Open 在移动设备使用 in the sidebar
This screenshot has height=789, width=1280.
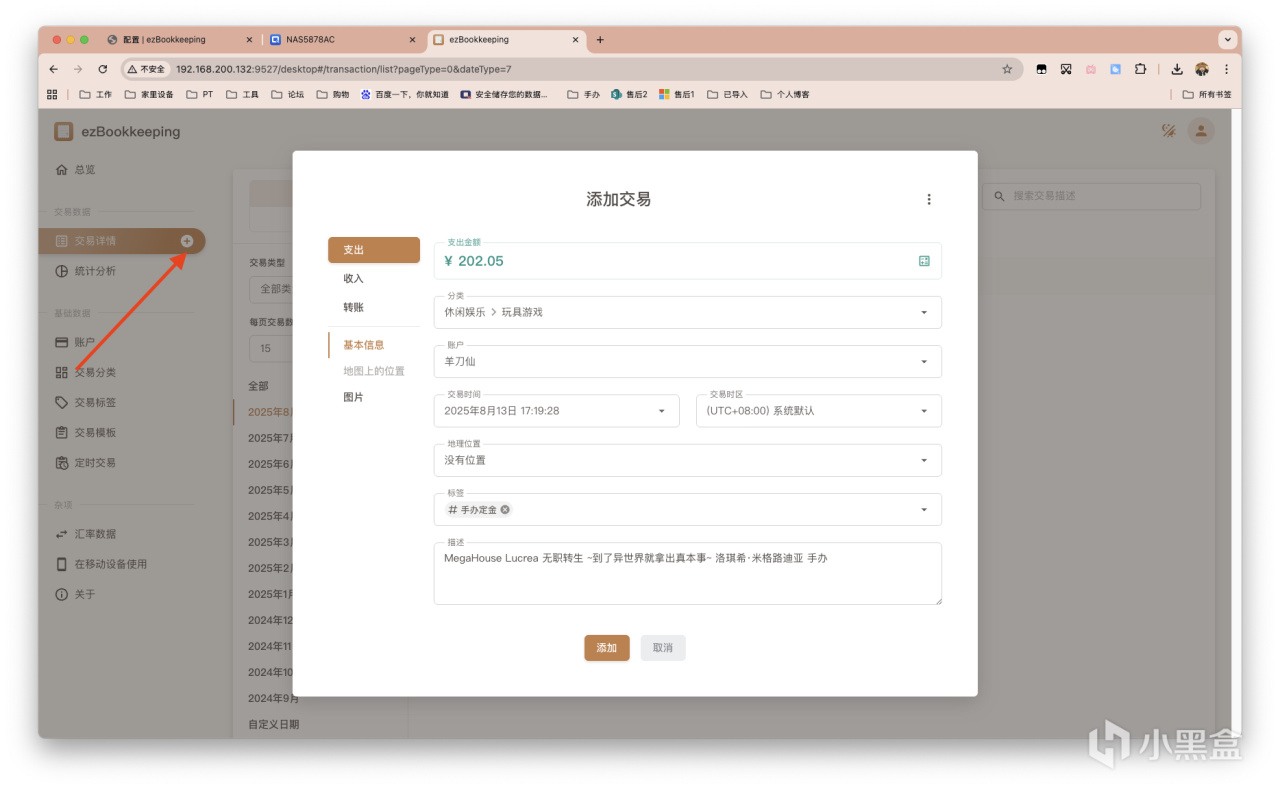(x=101, y=564)
